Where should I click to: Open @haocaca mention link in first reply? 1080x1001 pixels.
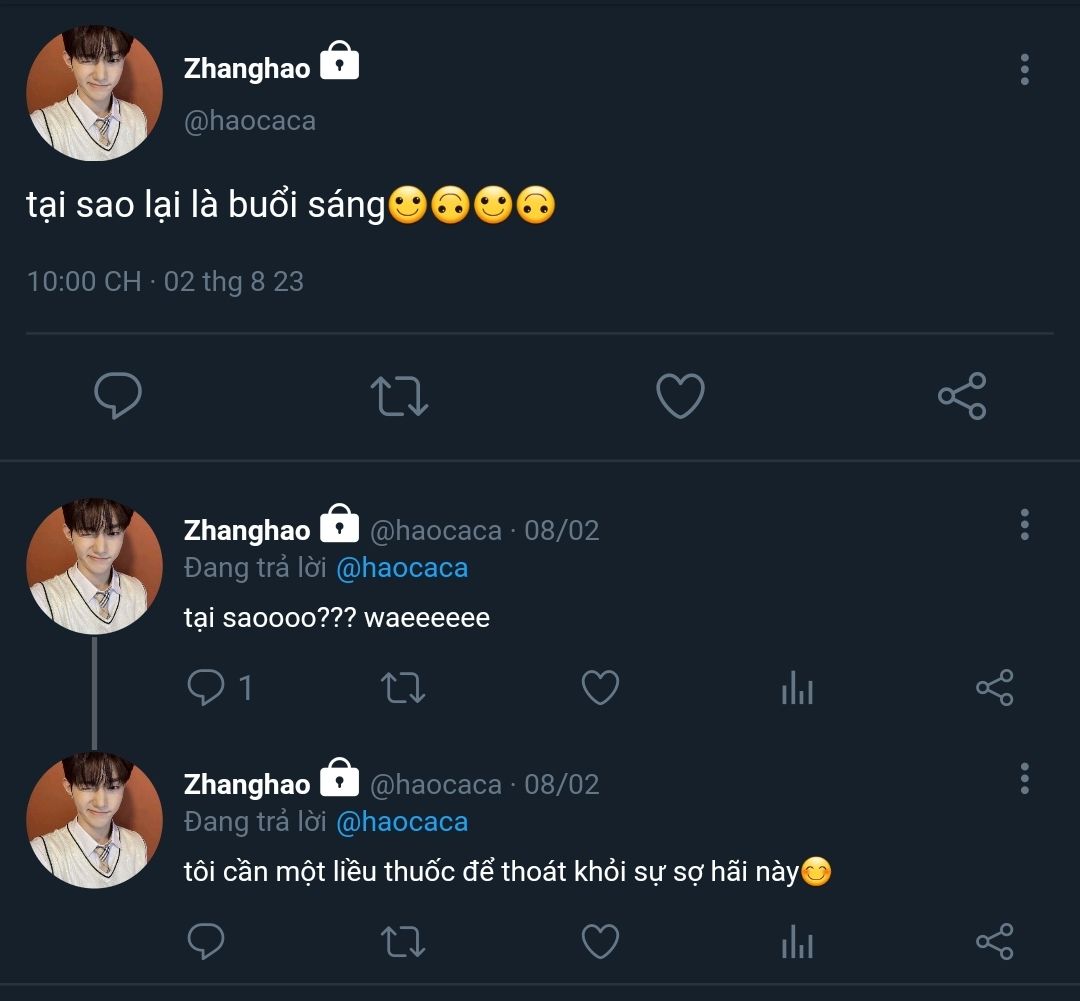pyautogui.click(x=402, y=568)
